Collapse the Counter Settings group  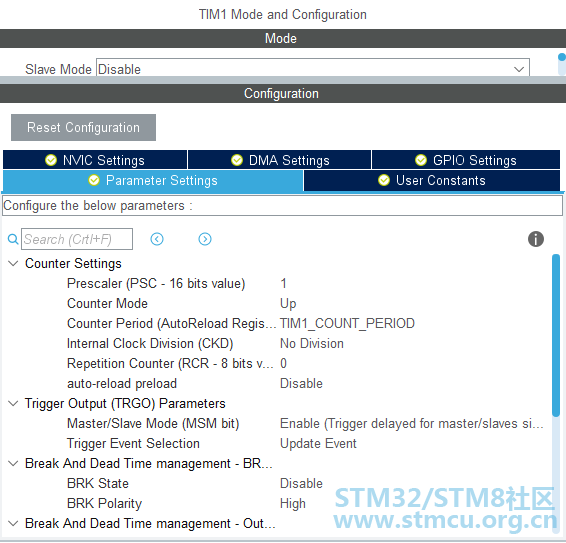tap(13, 264)
